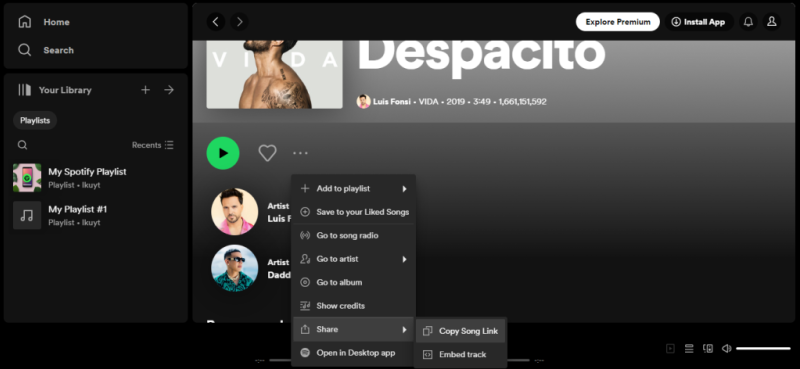Open notifications bell icon
The width and height of the screenshot is (800, 369).
click(x=748, y=22)
